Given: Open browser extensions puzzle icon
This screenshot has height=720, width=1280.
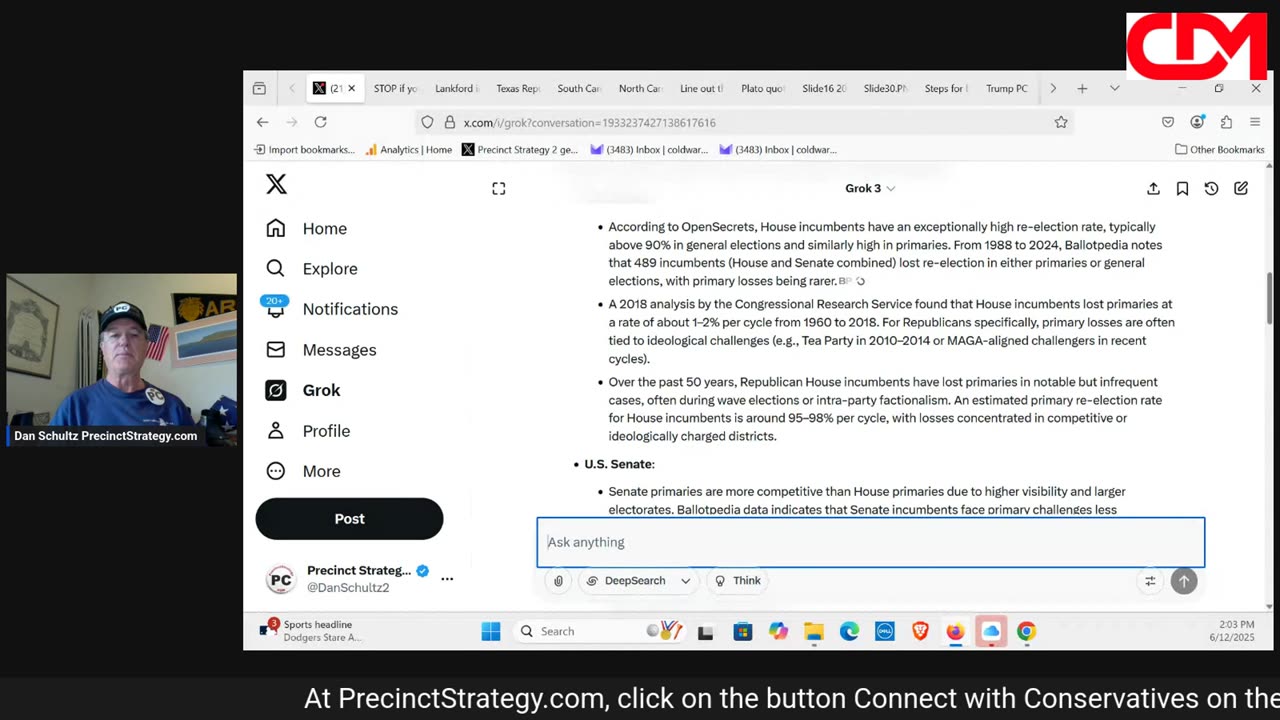Looking at the screenshot, I should pos(1226,122).
